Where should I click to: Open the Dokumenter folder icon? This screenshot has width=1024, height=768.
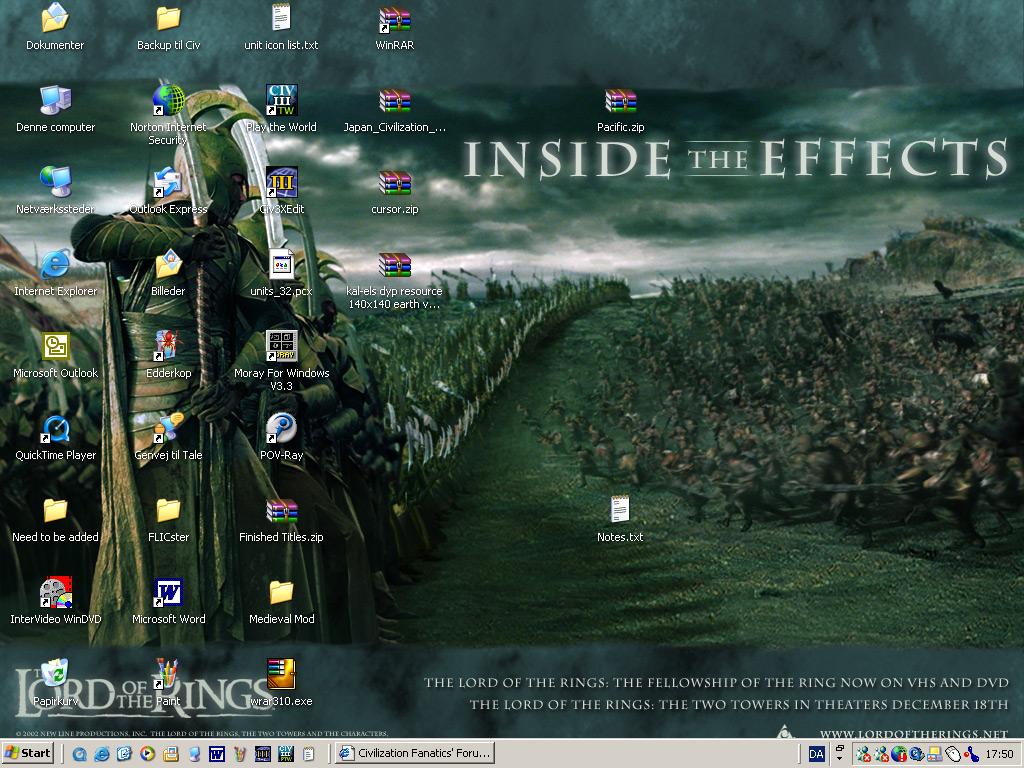(55, 18)
